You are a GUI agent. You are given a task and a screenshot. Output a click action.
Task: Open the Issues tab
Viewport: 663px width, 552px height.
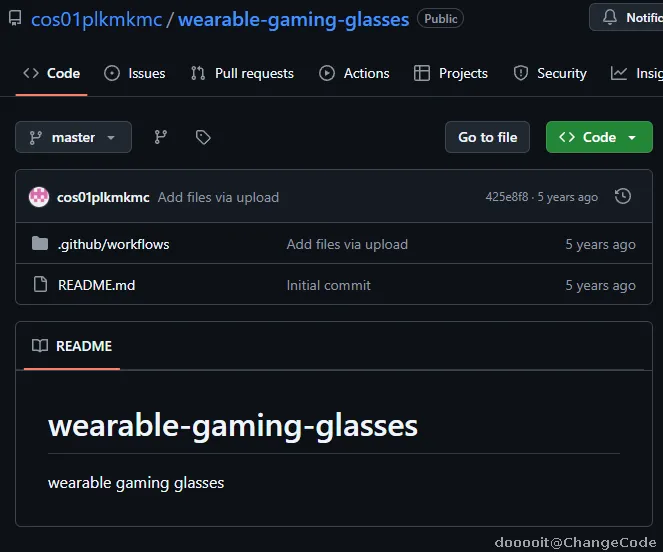pos(135,74)
